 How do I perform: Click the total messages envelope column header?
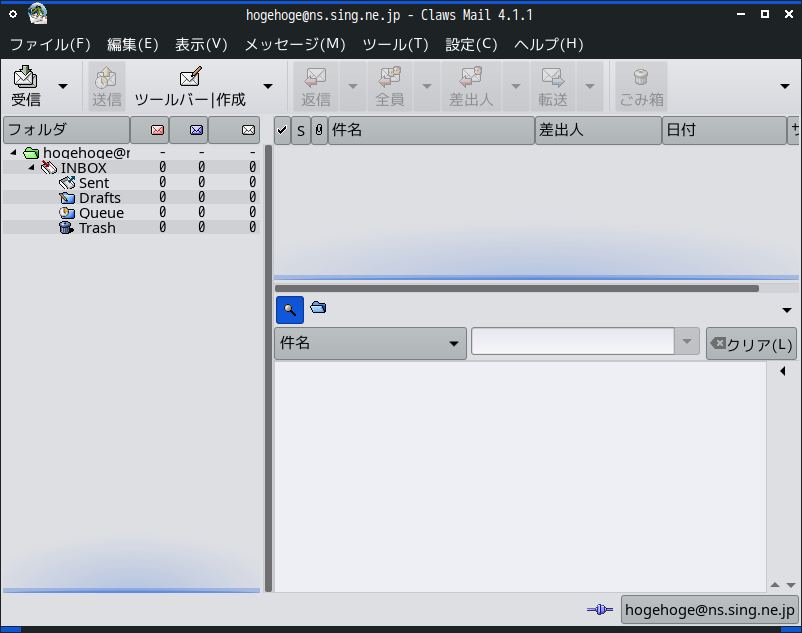click(234, 130)
